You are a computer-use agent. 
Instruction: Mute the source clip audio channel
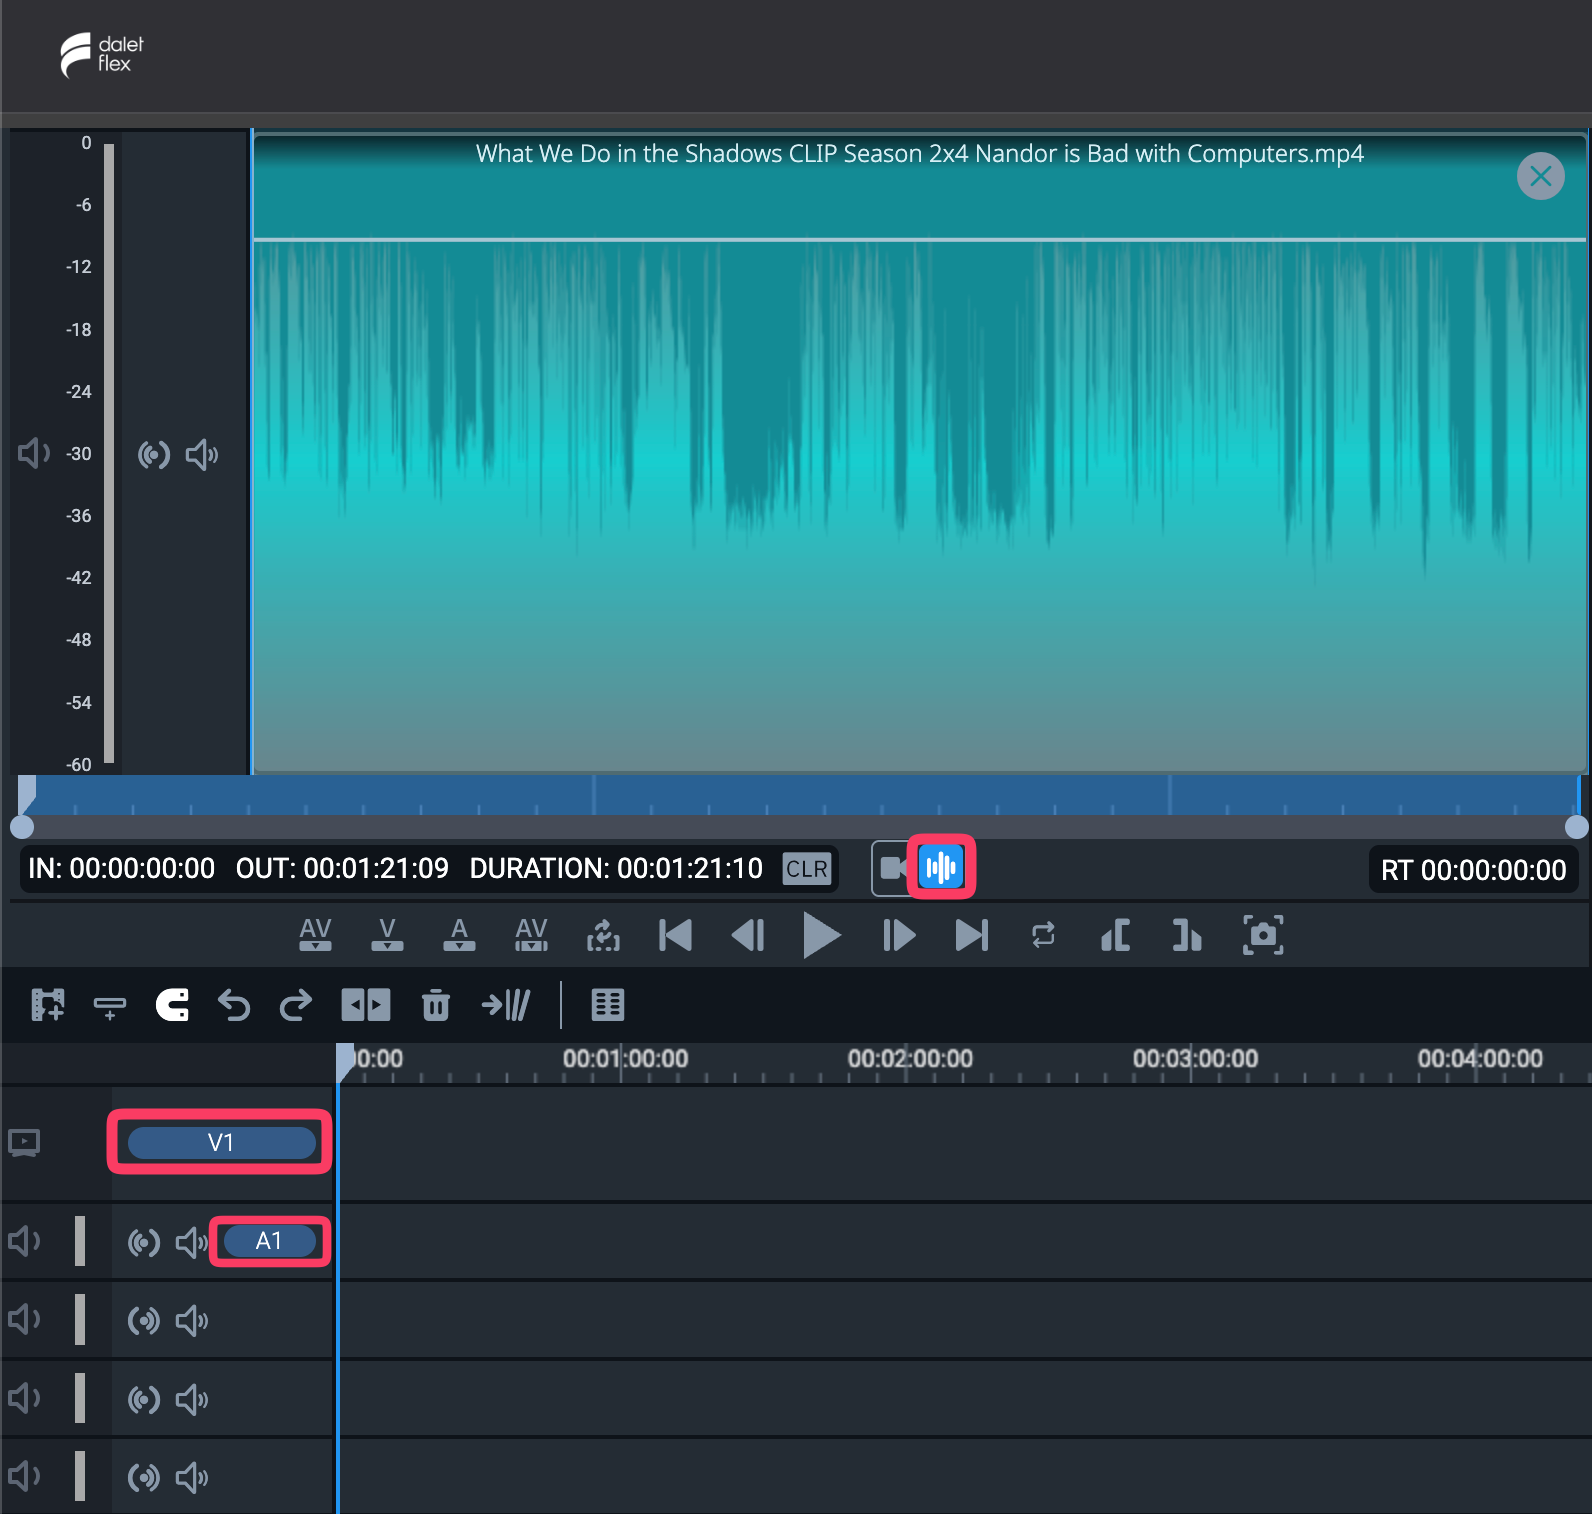(202, 455)
